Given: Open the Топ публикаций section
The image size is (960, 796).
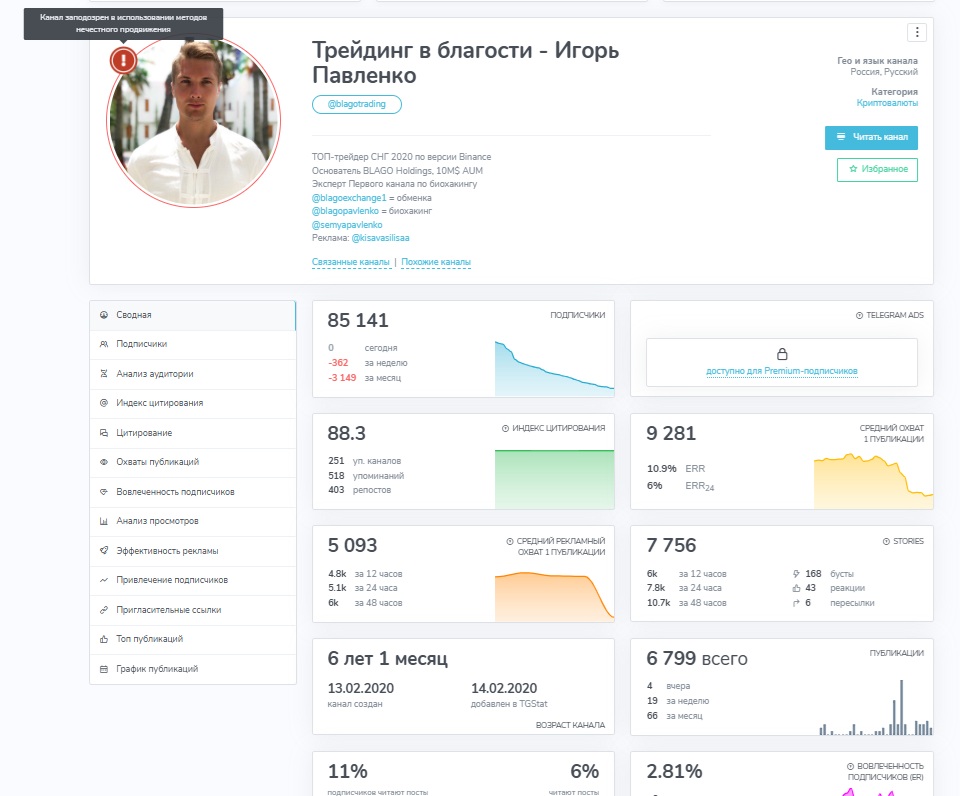Looking at the screenshot, I should [193, 639].
